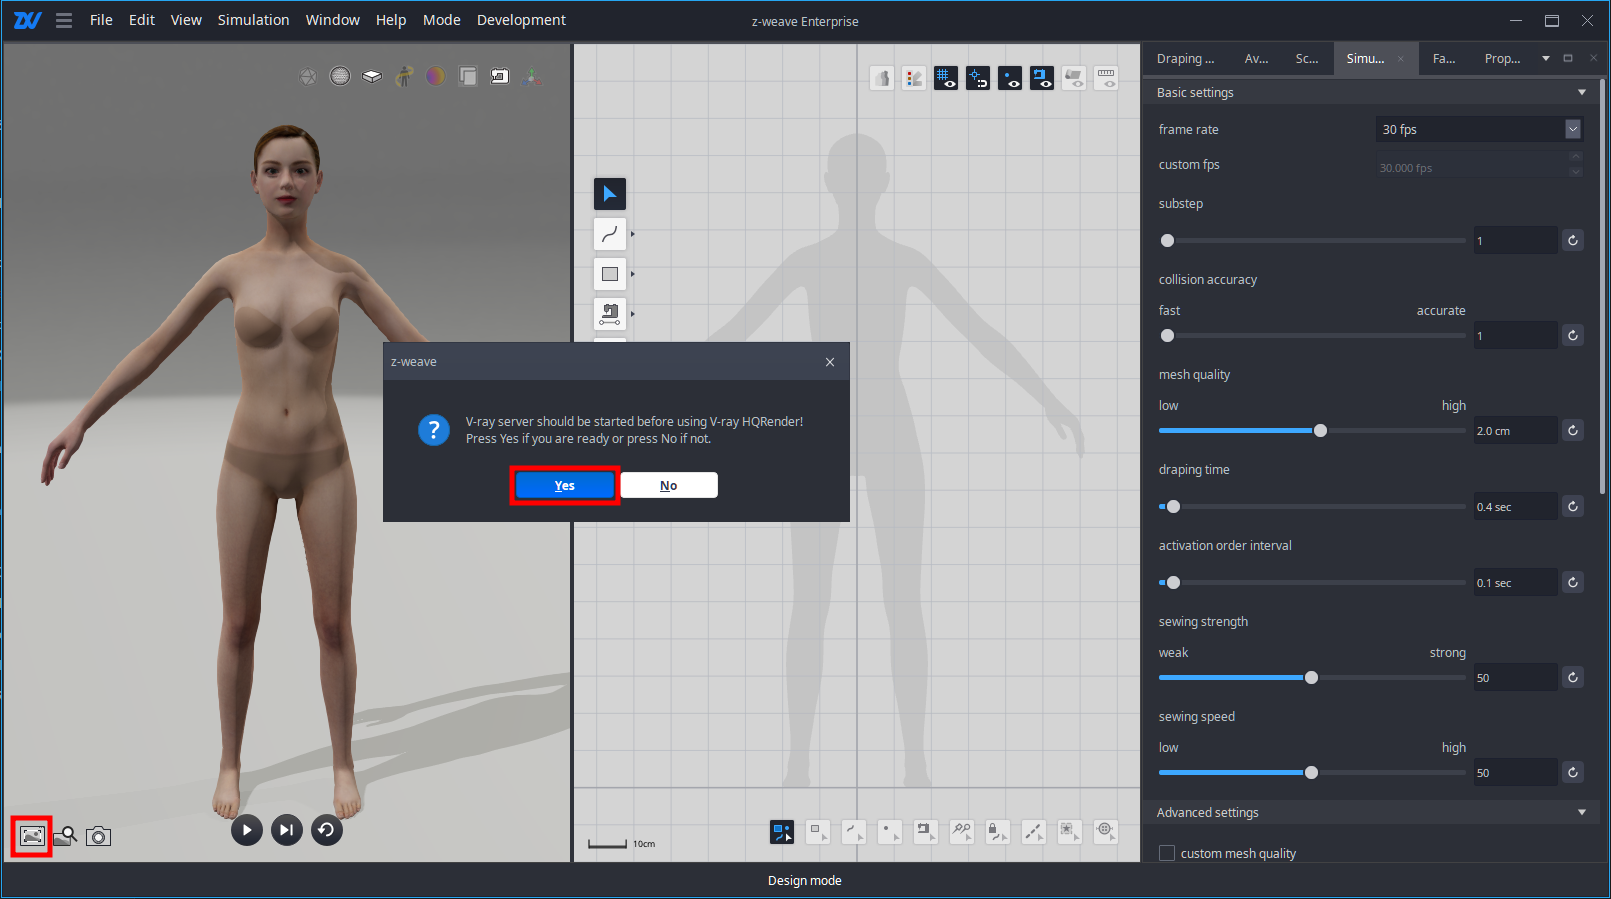The width and height of the screenshot is (1611, 899).
Task: Open the Mode menu
Action: click(x=442, y=20)
